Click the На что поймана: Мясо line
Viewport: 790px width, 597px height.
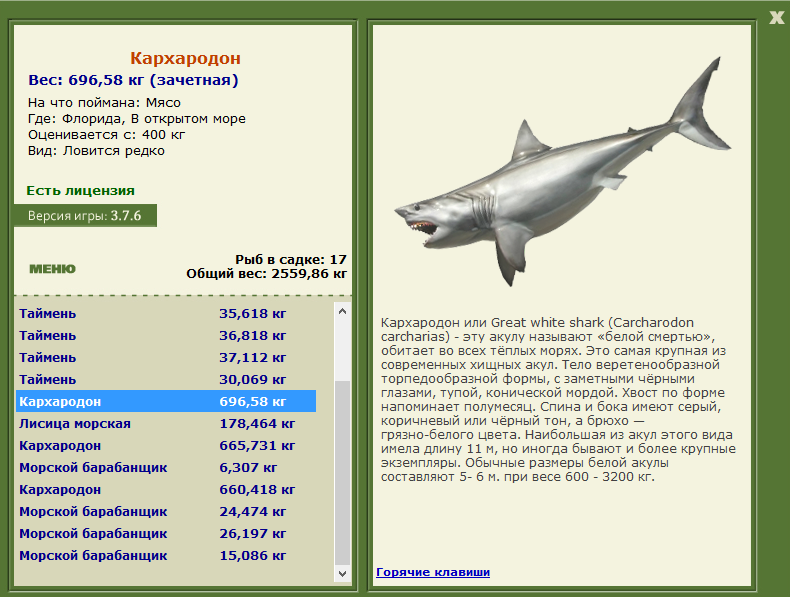(104, 103)
